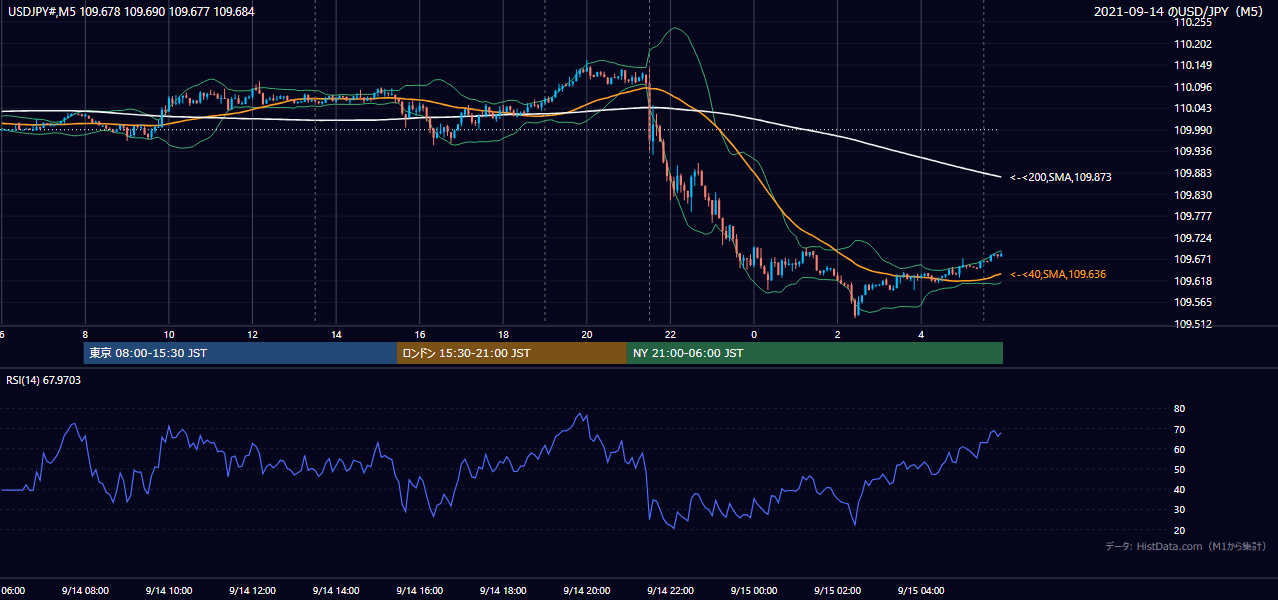Screen dimensions: 1278x600
Task: Click hour tick 18 under price chart
Action: (x=503, y=335)
